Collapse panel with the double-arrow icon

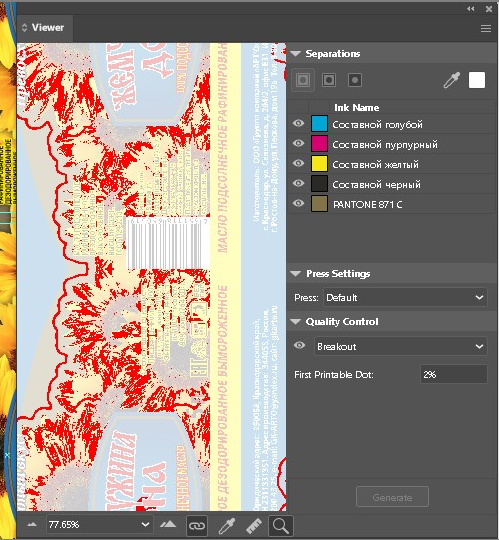471,9
